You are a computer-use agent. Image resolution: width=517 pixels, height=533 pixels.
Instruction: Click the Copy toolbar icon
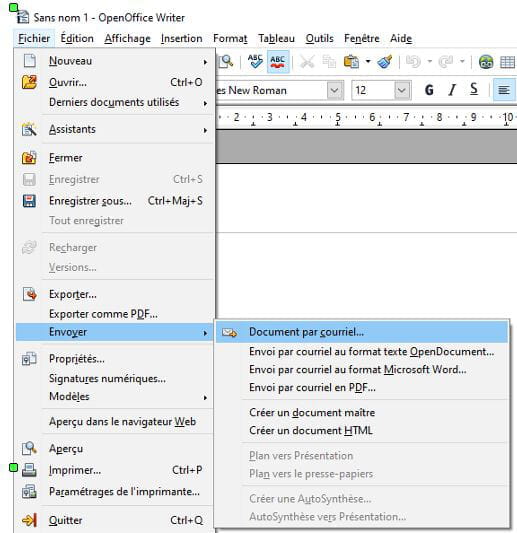pos(329,62)
